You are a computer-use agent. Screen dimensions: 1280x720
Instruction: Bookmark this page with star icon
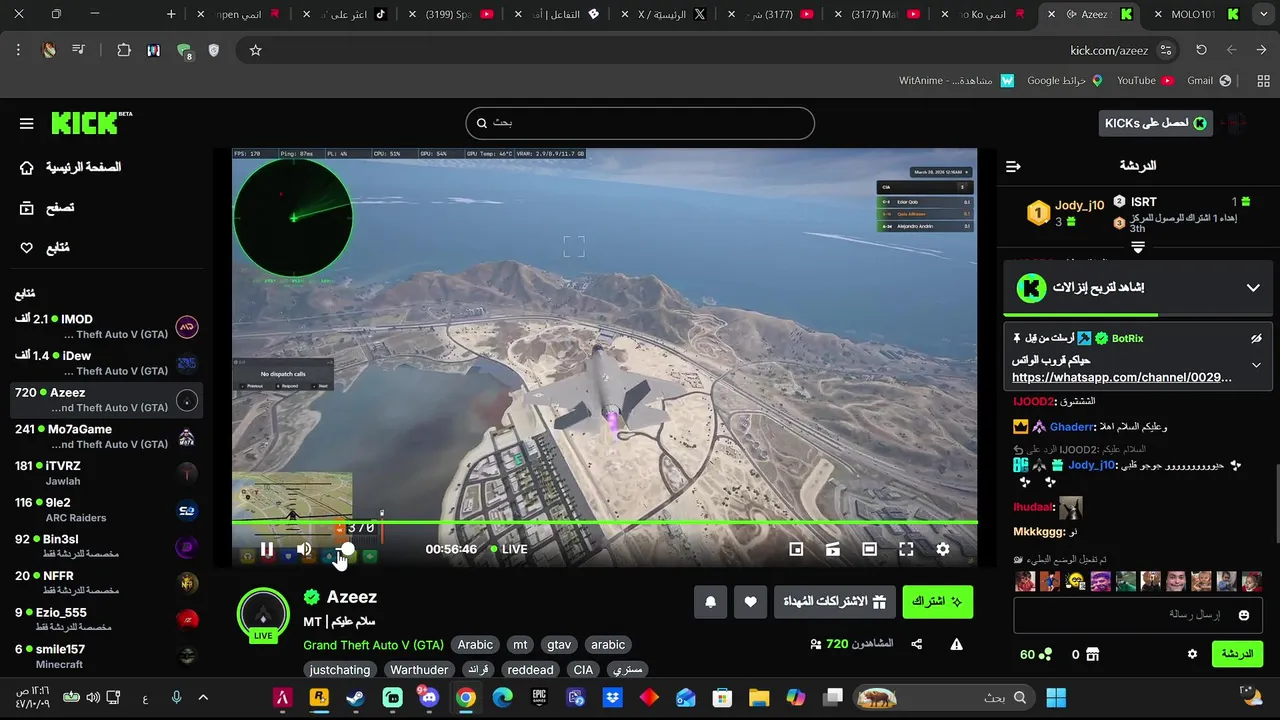pos(255,50)
